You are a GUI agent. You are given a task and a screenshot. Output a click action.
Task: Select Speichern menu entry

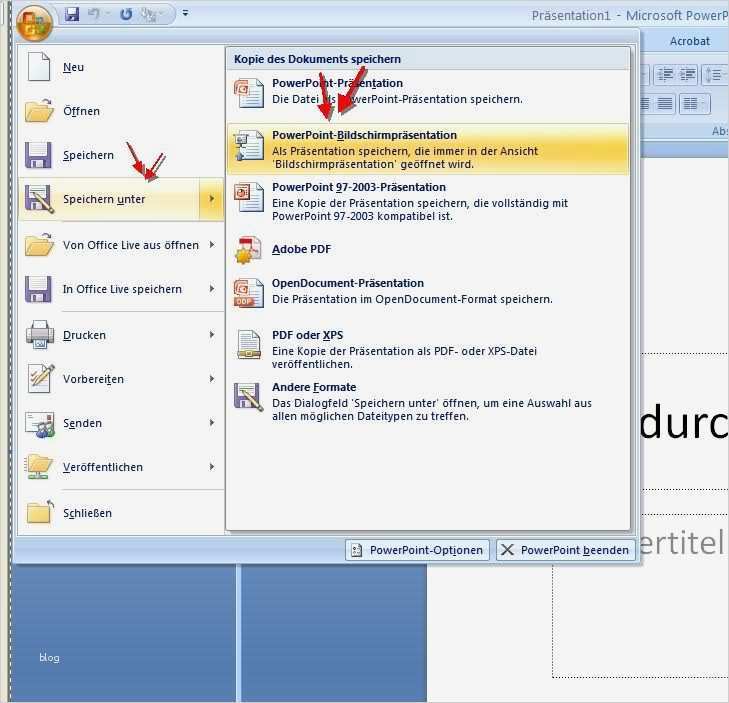tap(121, 155)
